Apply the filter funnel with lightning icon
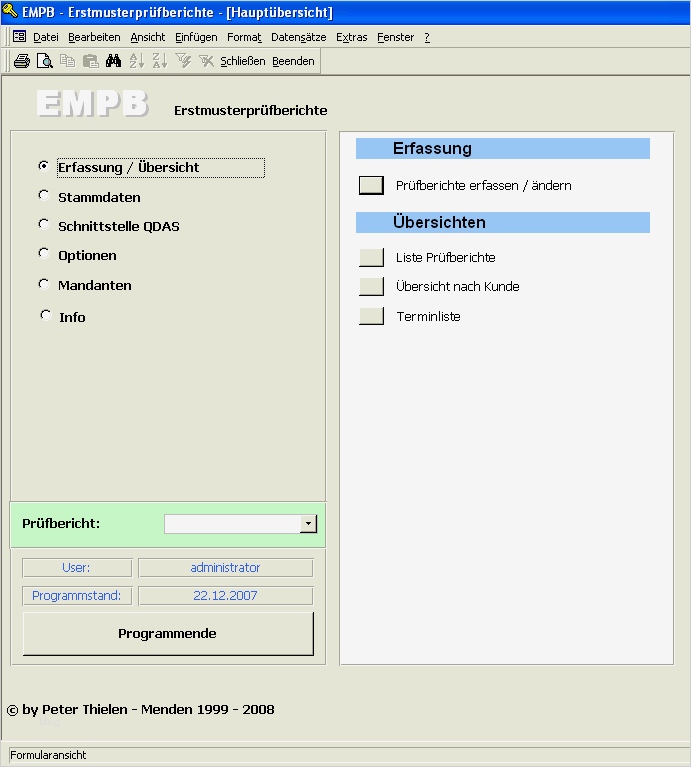 (x=183, y=61)
